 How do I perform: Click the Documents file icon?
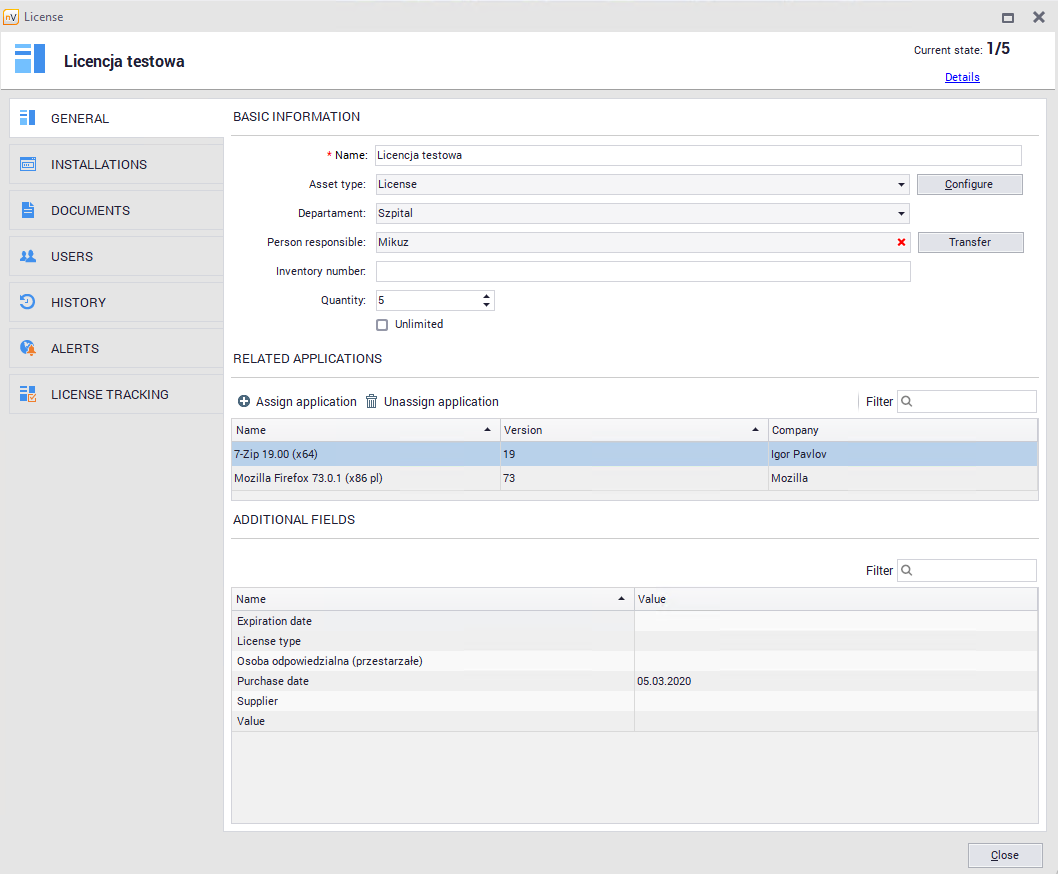coord(28,210)
